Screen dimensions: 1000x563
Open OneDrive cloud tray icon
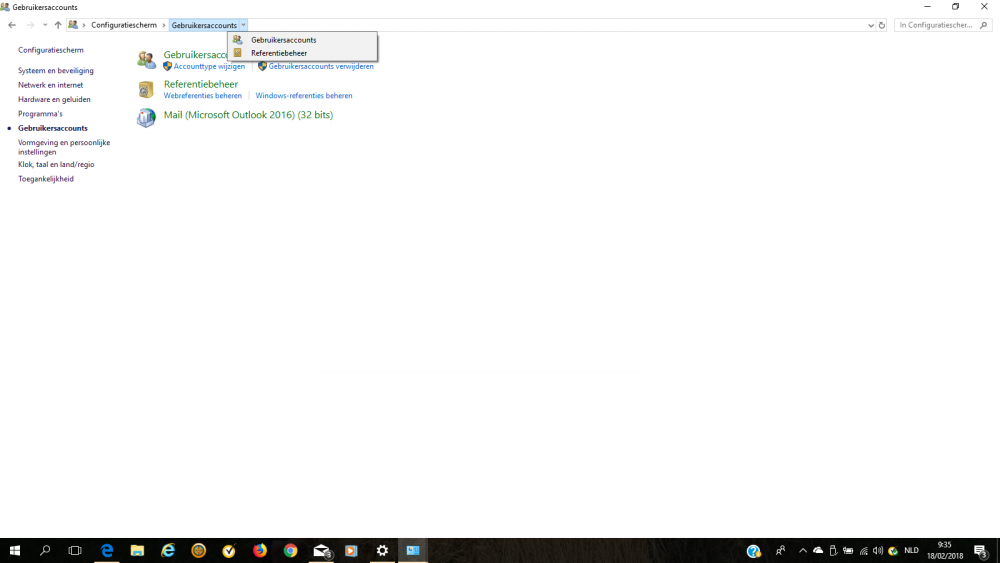point(818,551)
